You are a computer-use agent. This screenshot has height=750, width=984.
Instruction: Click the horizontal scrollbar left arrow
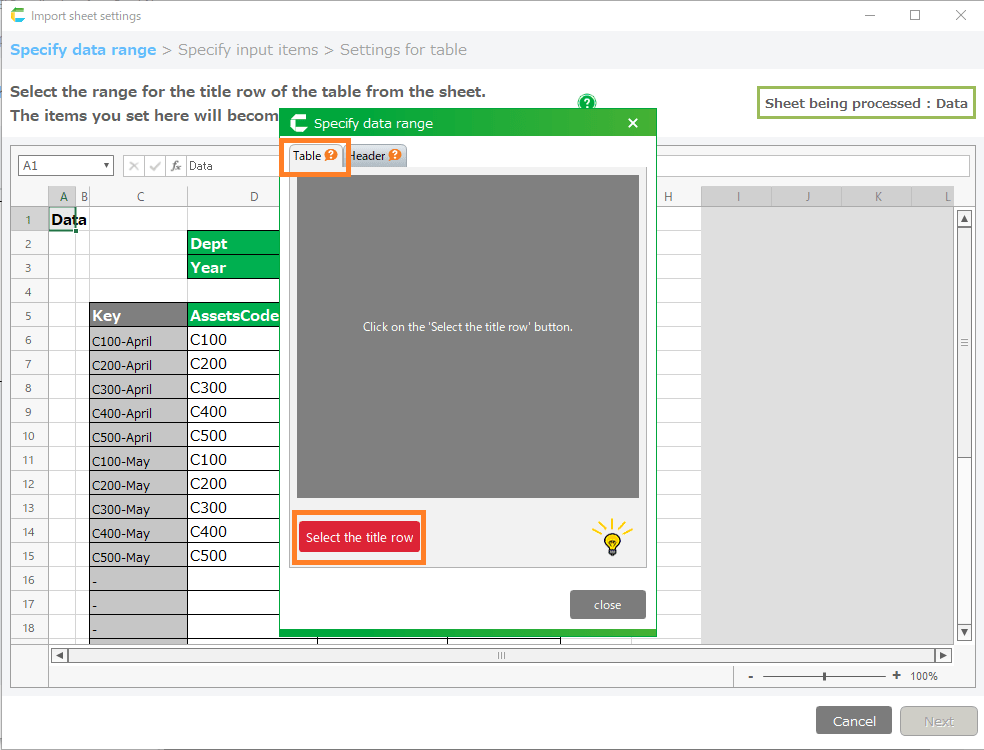tap(60, 655)
